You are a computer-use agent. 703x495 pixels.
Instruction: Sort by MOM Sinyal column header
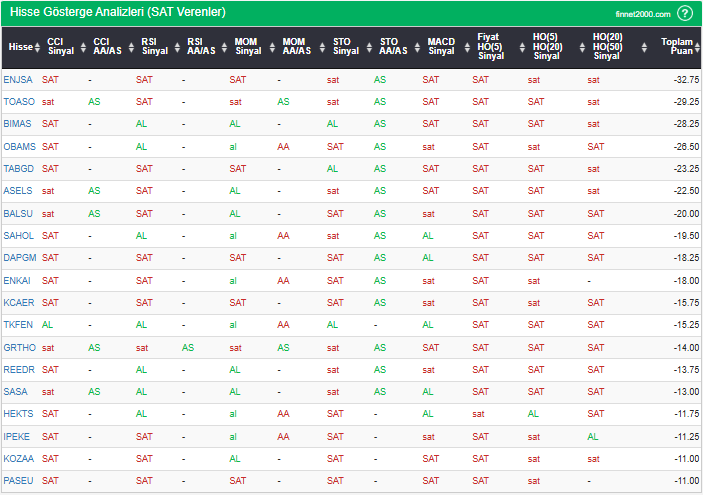(247, 47)
